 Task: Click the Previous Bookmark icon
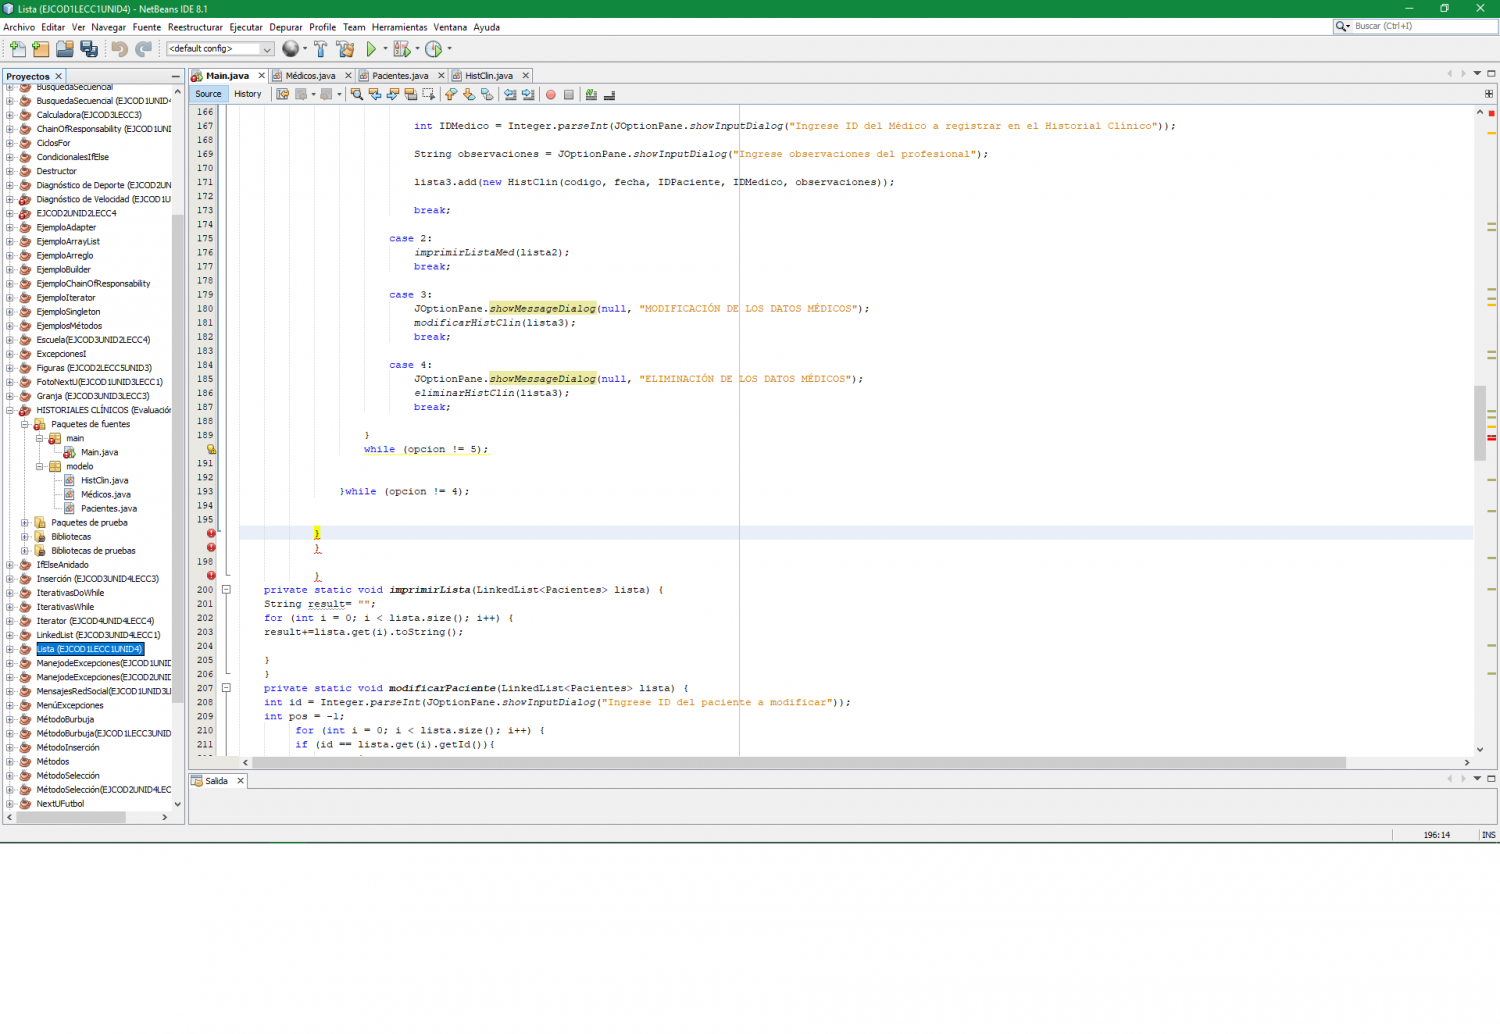coord(451,94)
